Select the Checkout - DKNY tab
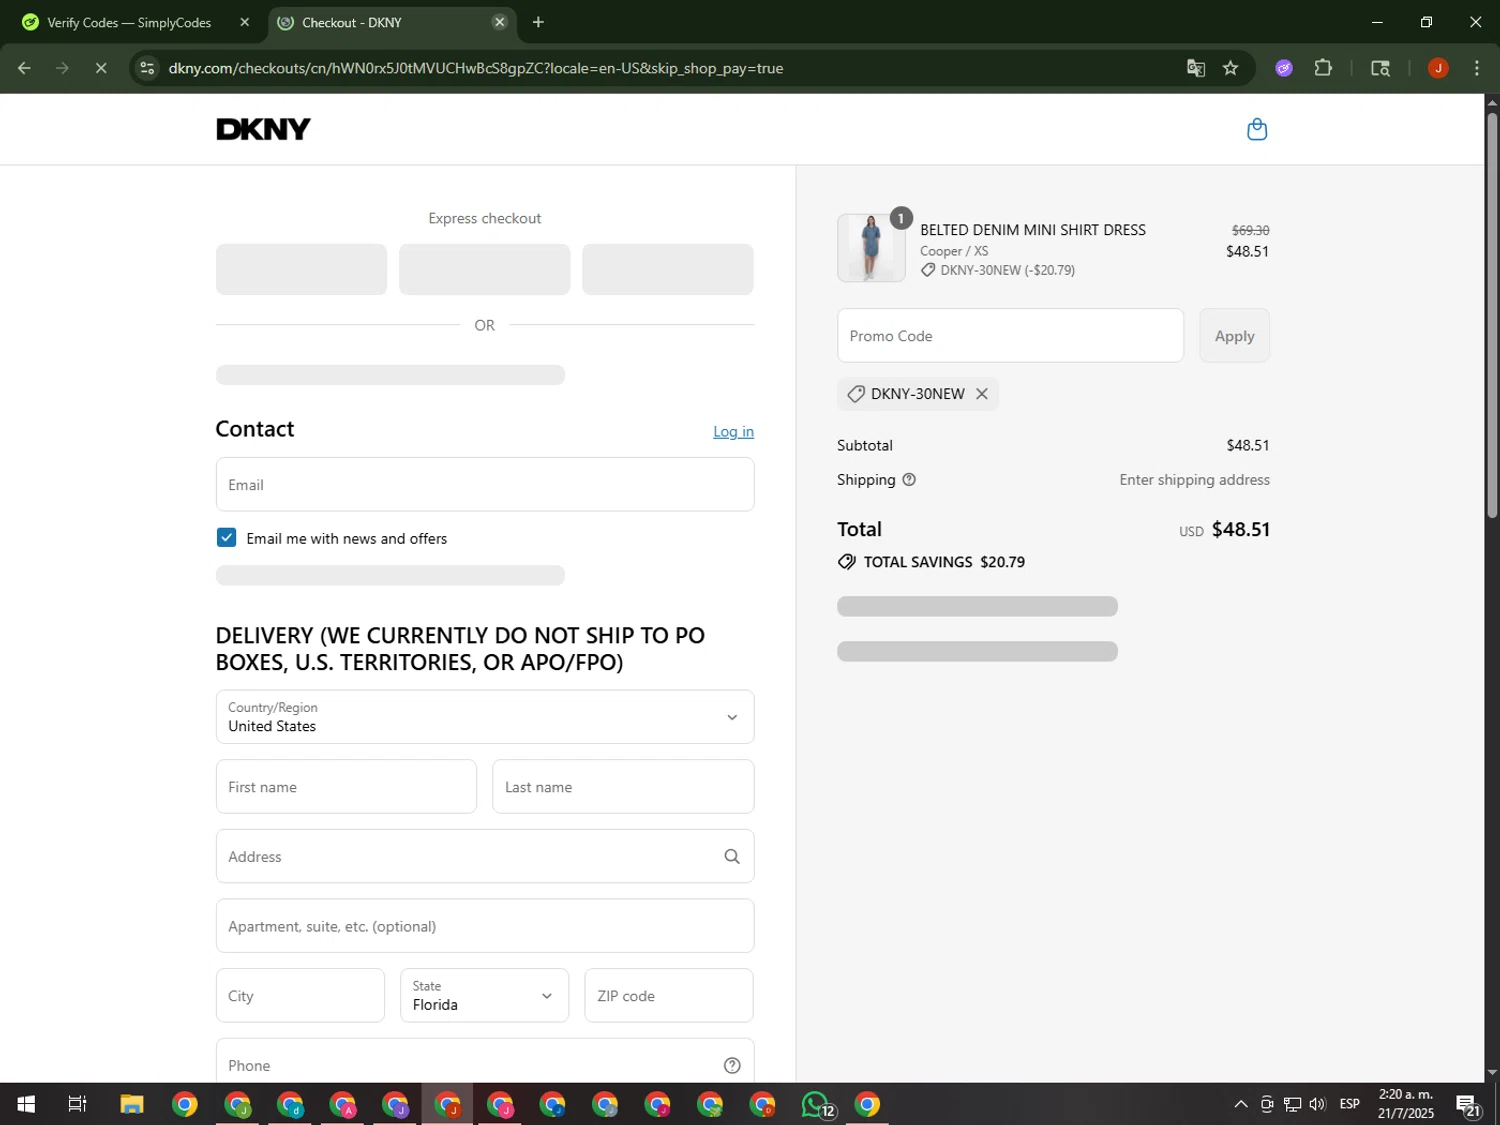The width and height of the screenshot is (1500, 1125). pos(392,22)
